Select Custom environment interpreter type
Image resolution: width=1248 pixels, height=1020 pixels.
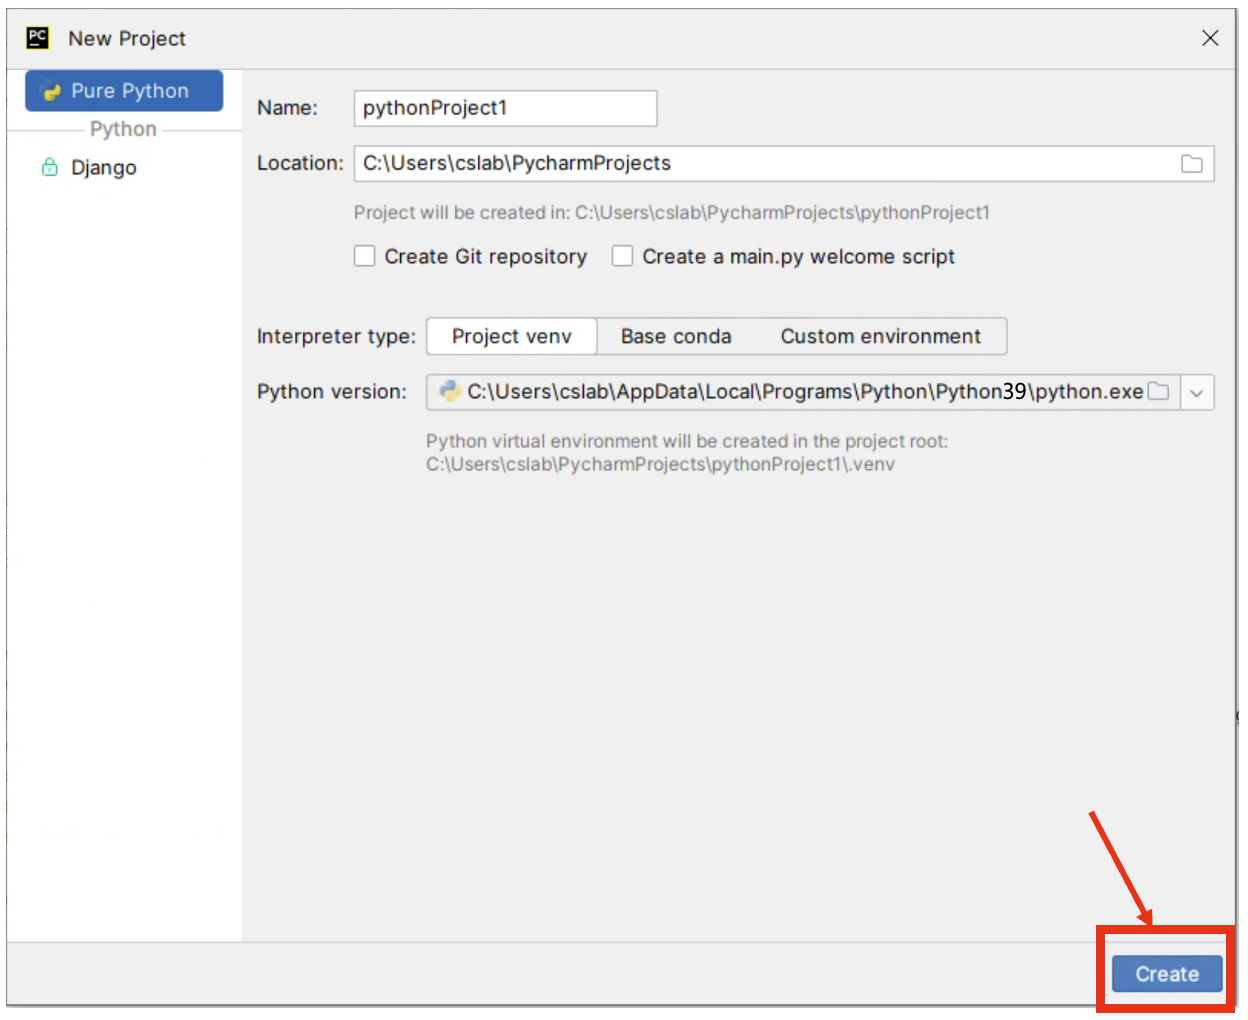pyautogui.click(x=881, y=336)
